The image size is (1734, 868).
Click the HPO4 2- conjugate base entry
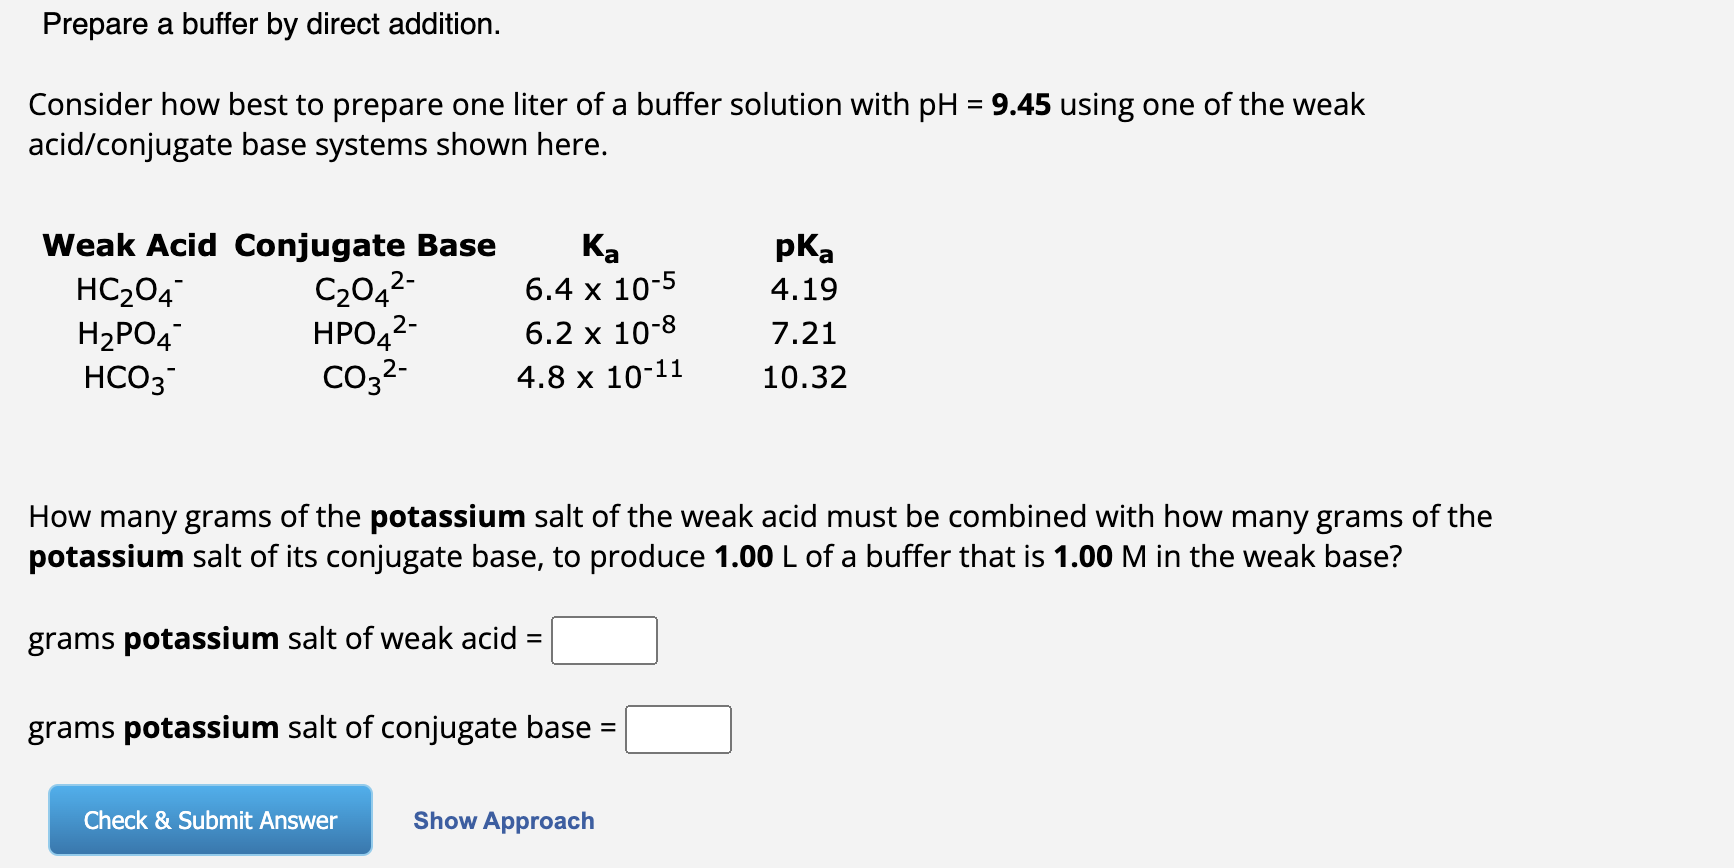click(x=364, y=334)
